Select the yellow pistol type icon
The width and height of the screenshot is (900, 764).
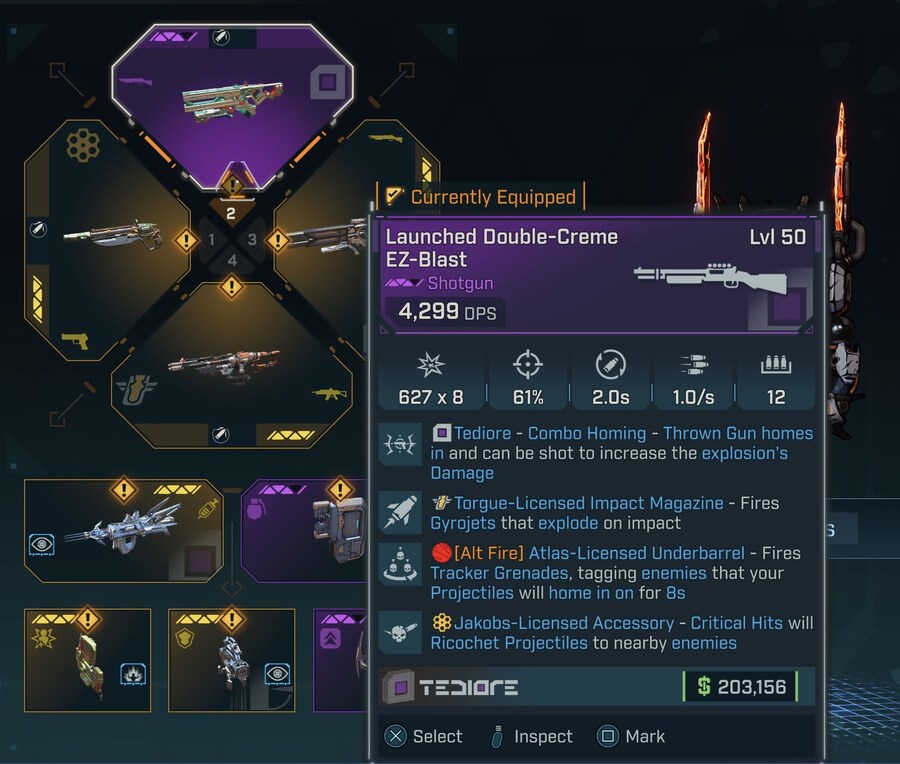click(75, 341)
